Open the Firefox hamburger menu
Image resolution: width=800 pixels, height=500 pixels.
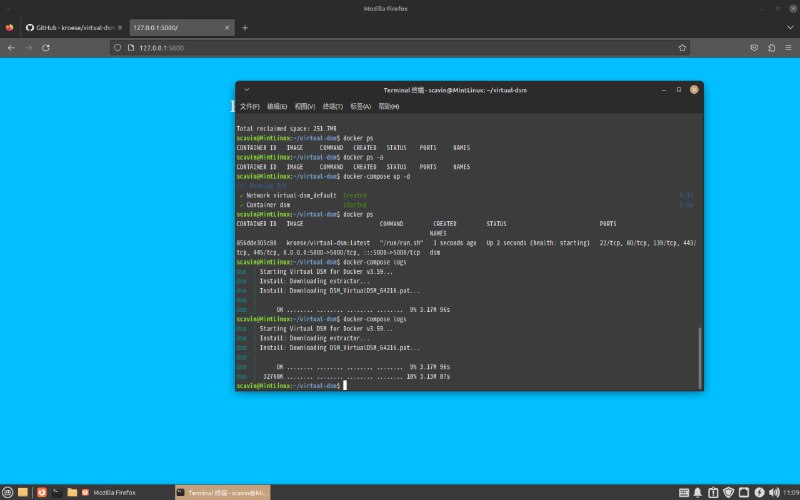coord(788,48)
